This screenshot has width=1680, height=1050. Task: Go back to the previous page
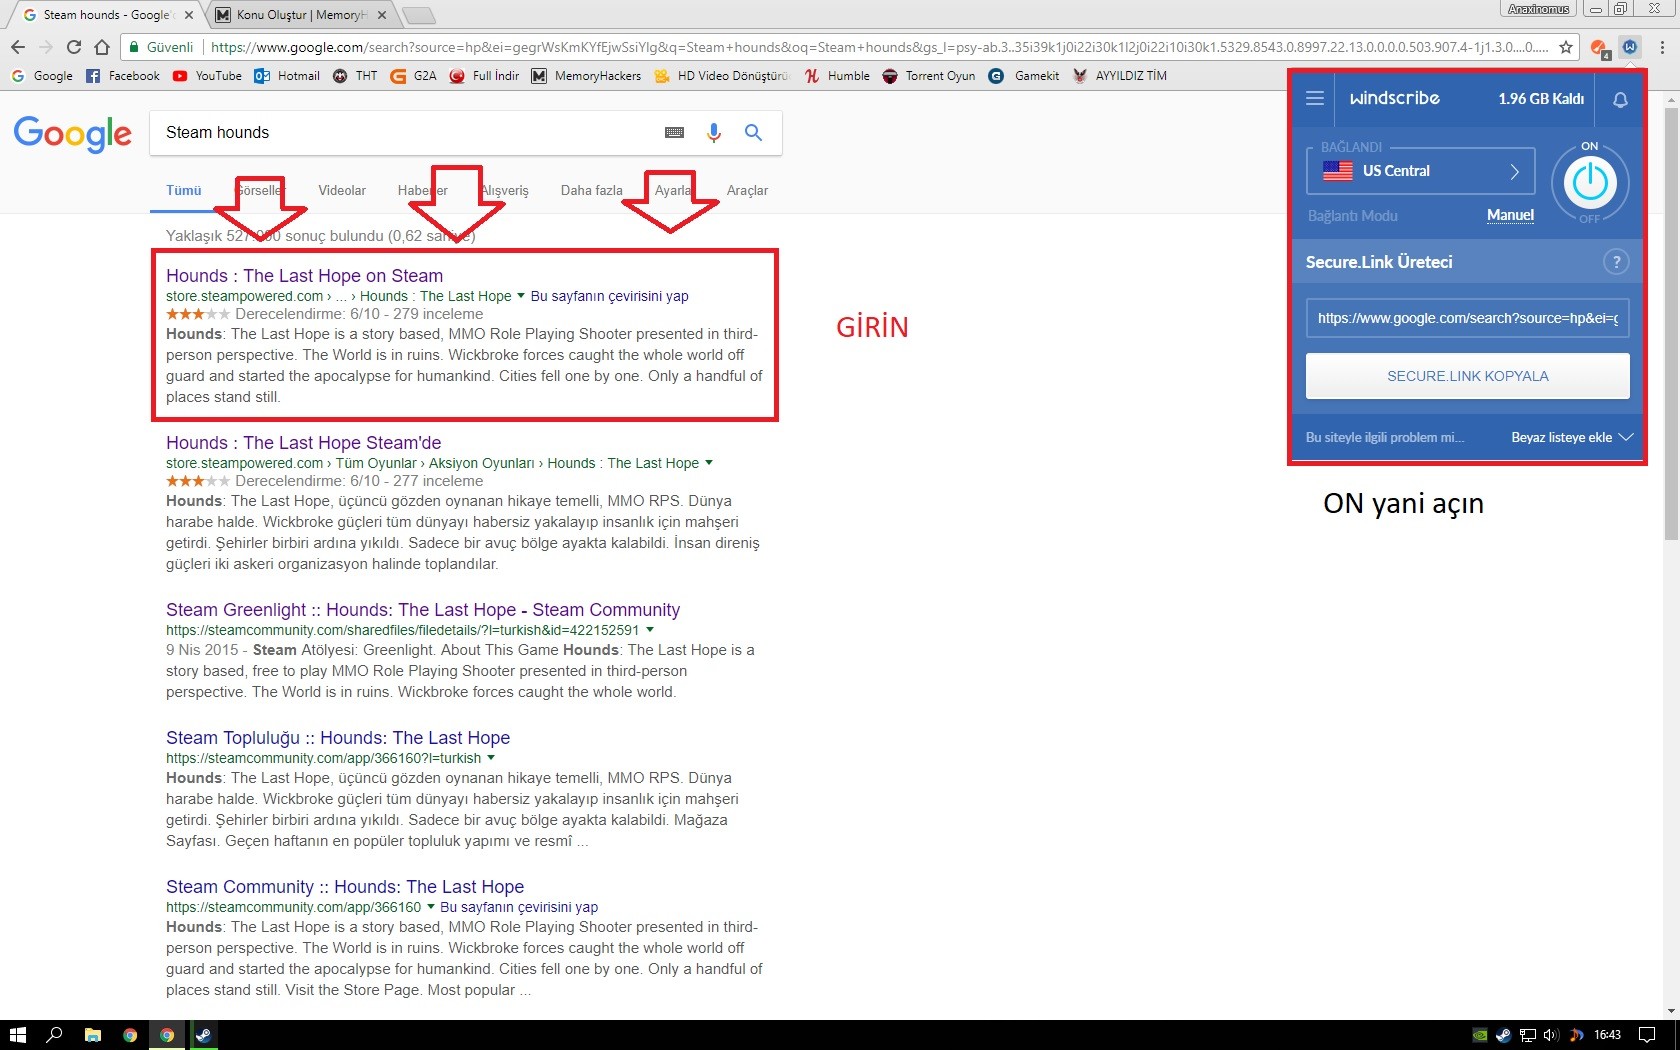click(x=18, y=47)
